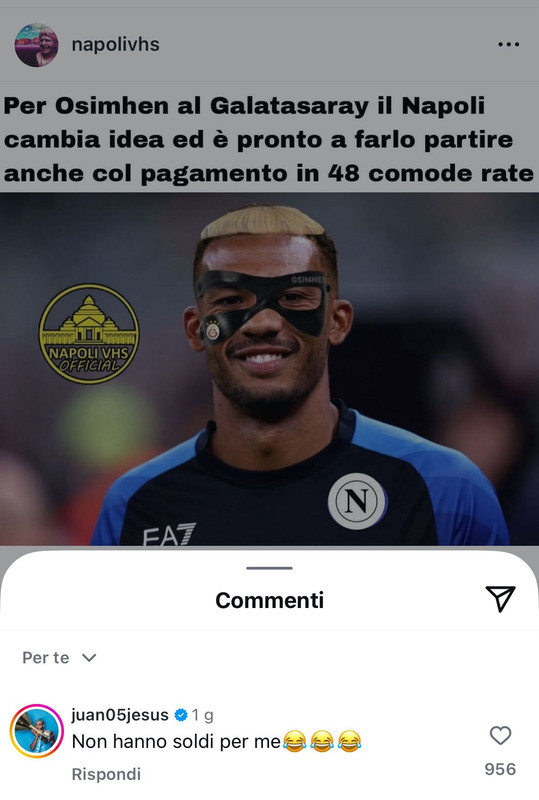The image size is (539, 800).
Task: Reply via Rispondi under the comment
Action: tap(106, 774)
